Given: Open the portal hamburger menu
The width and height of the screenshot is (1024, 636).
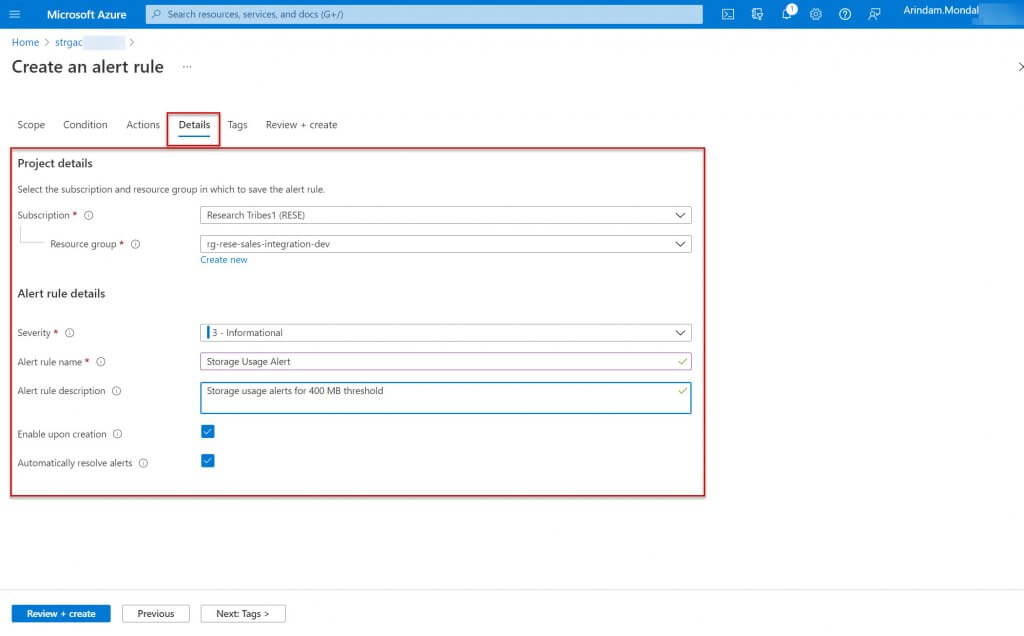Looking at the screenshot, I should point(14,14).
